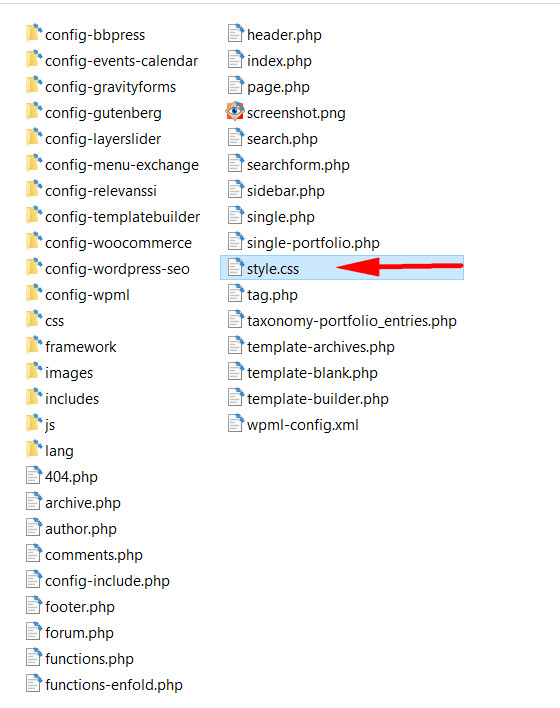Select the template-blank.php file name
The height and width of the screenshot is (708, 560).
coord(312,373)
